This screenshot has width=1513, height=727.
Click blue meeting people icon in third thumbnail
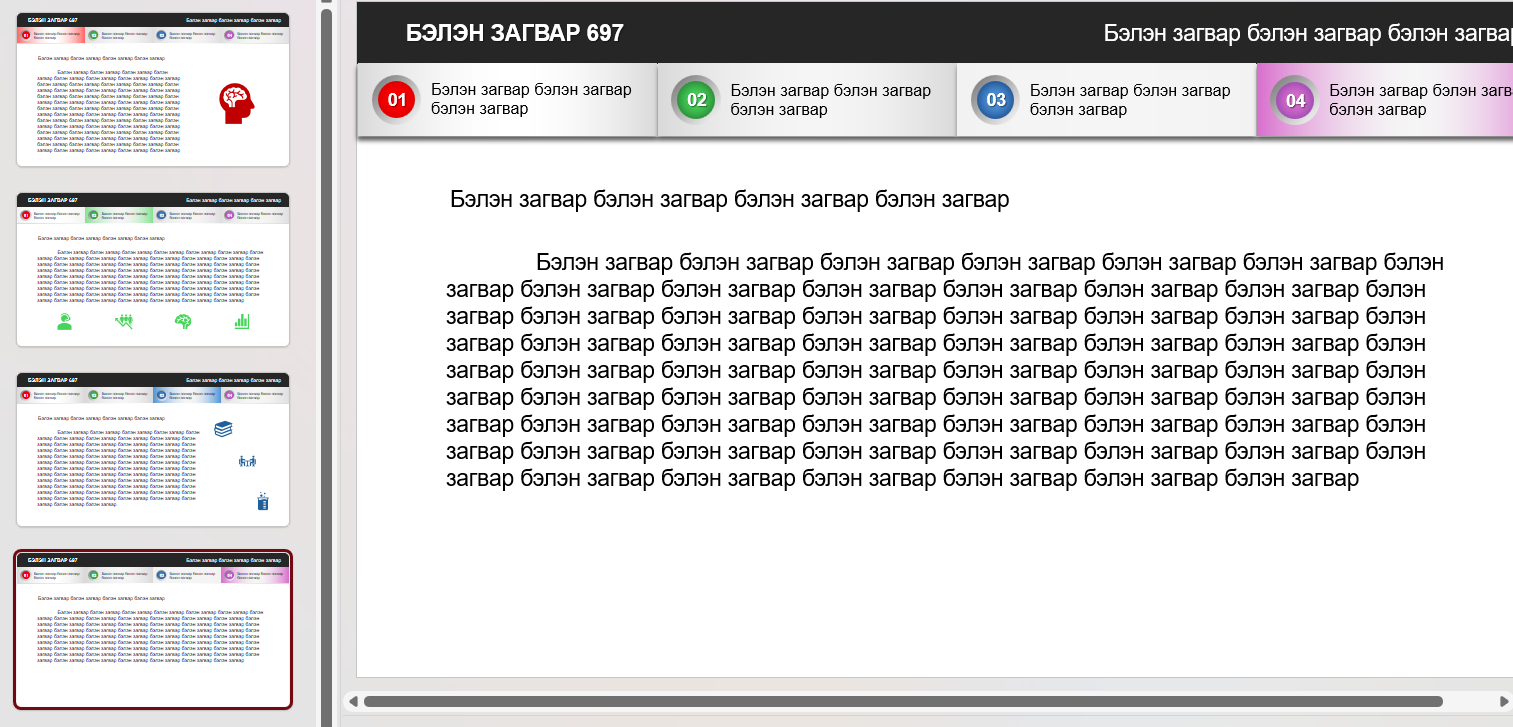tap(248, 461)
